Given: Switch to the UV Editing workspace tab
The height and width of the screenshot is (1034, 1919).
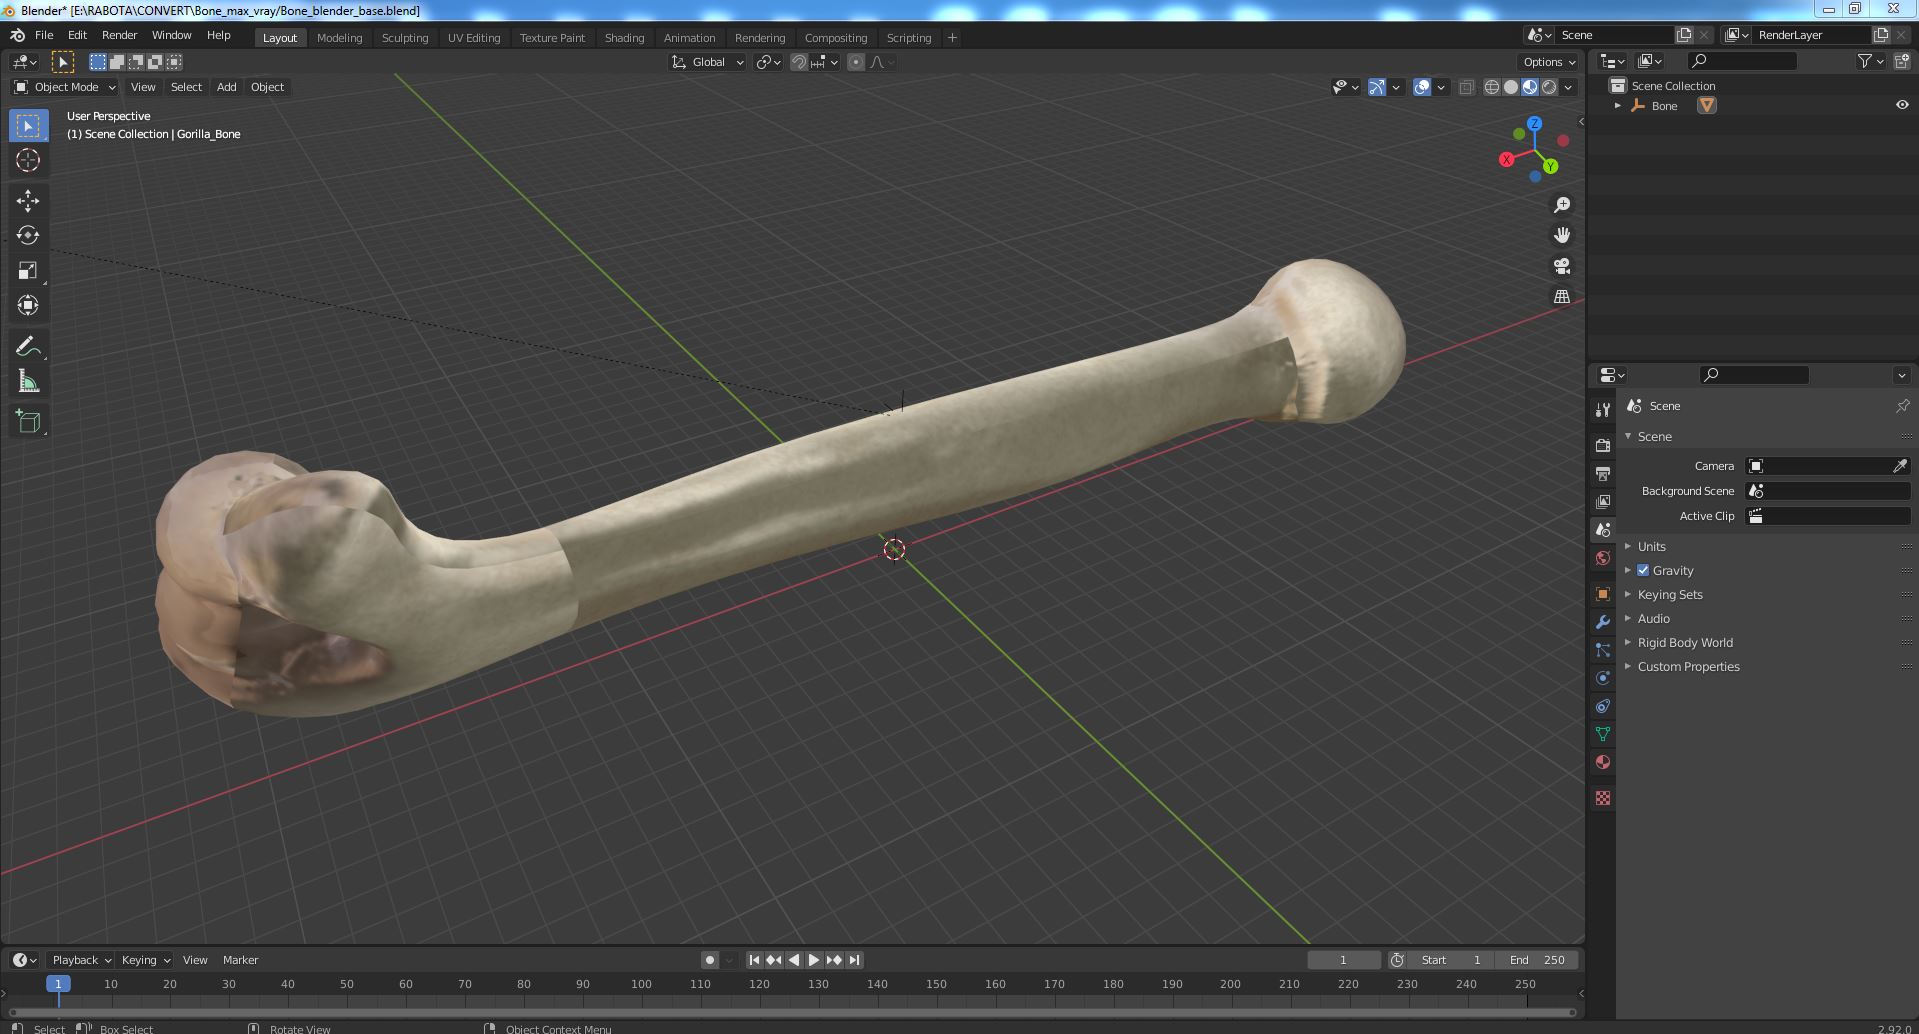Looking at the screenshot, I should 474,38.
